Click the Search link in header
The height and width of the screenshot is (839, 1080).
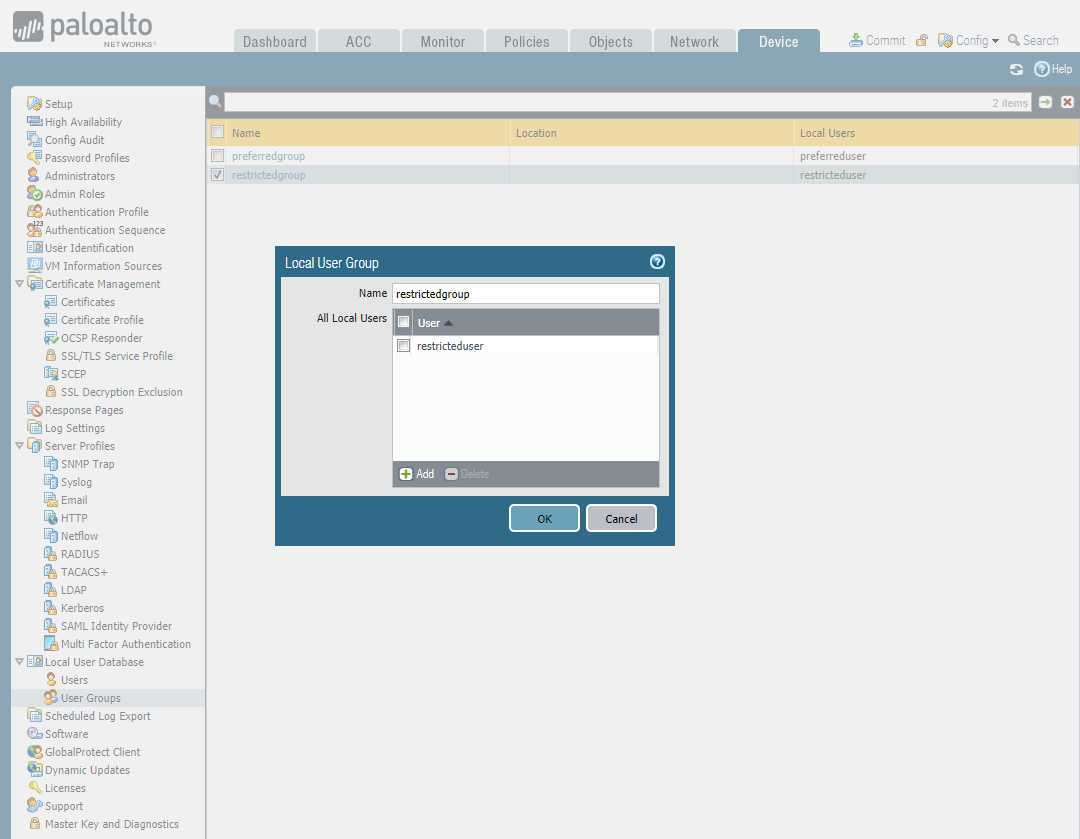[x=1033, y=41]
